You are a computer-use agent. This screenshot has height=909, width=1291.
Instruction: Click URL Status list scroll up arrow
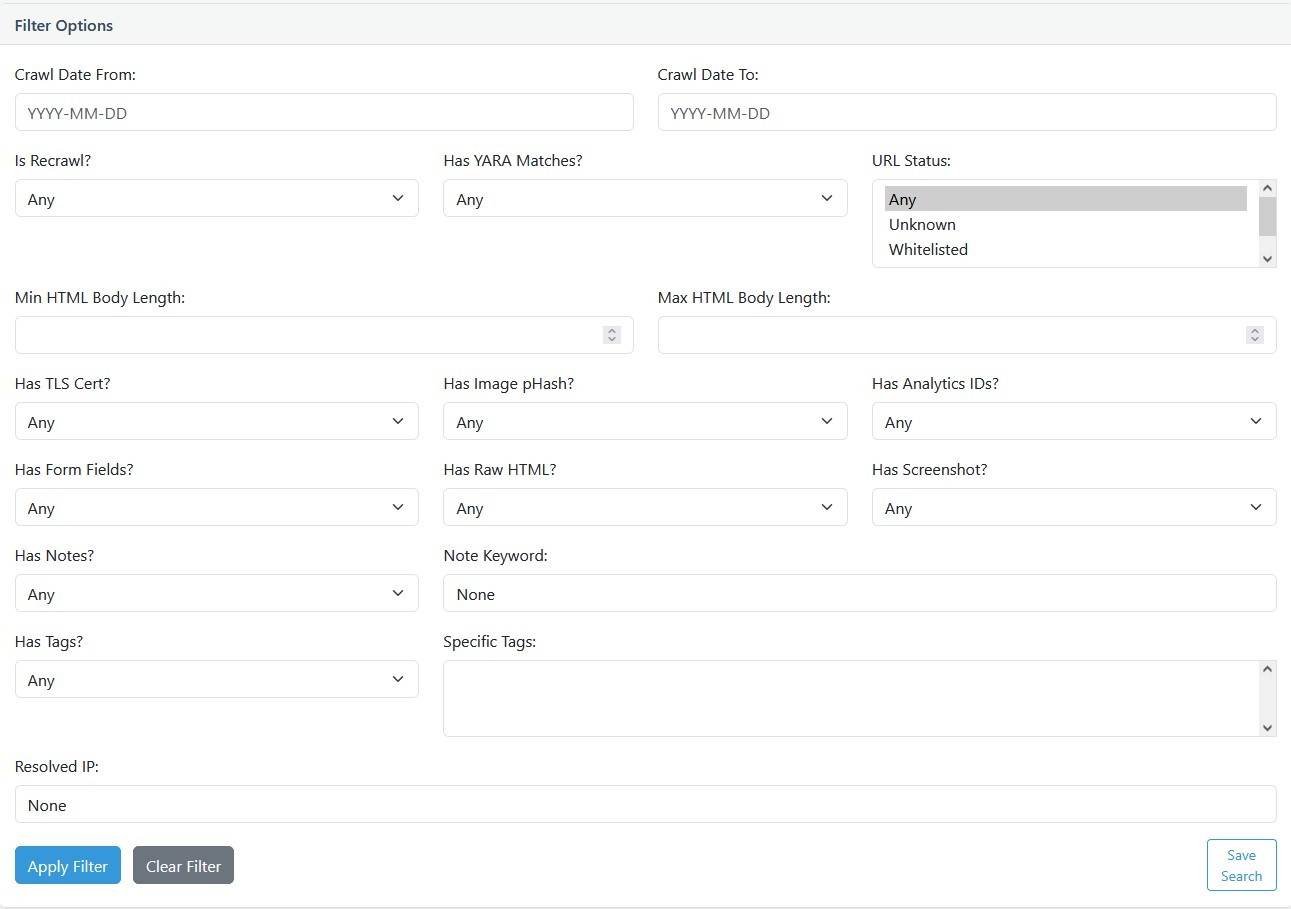(1268, 188)
